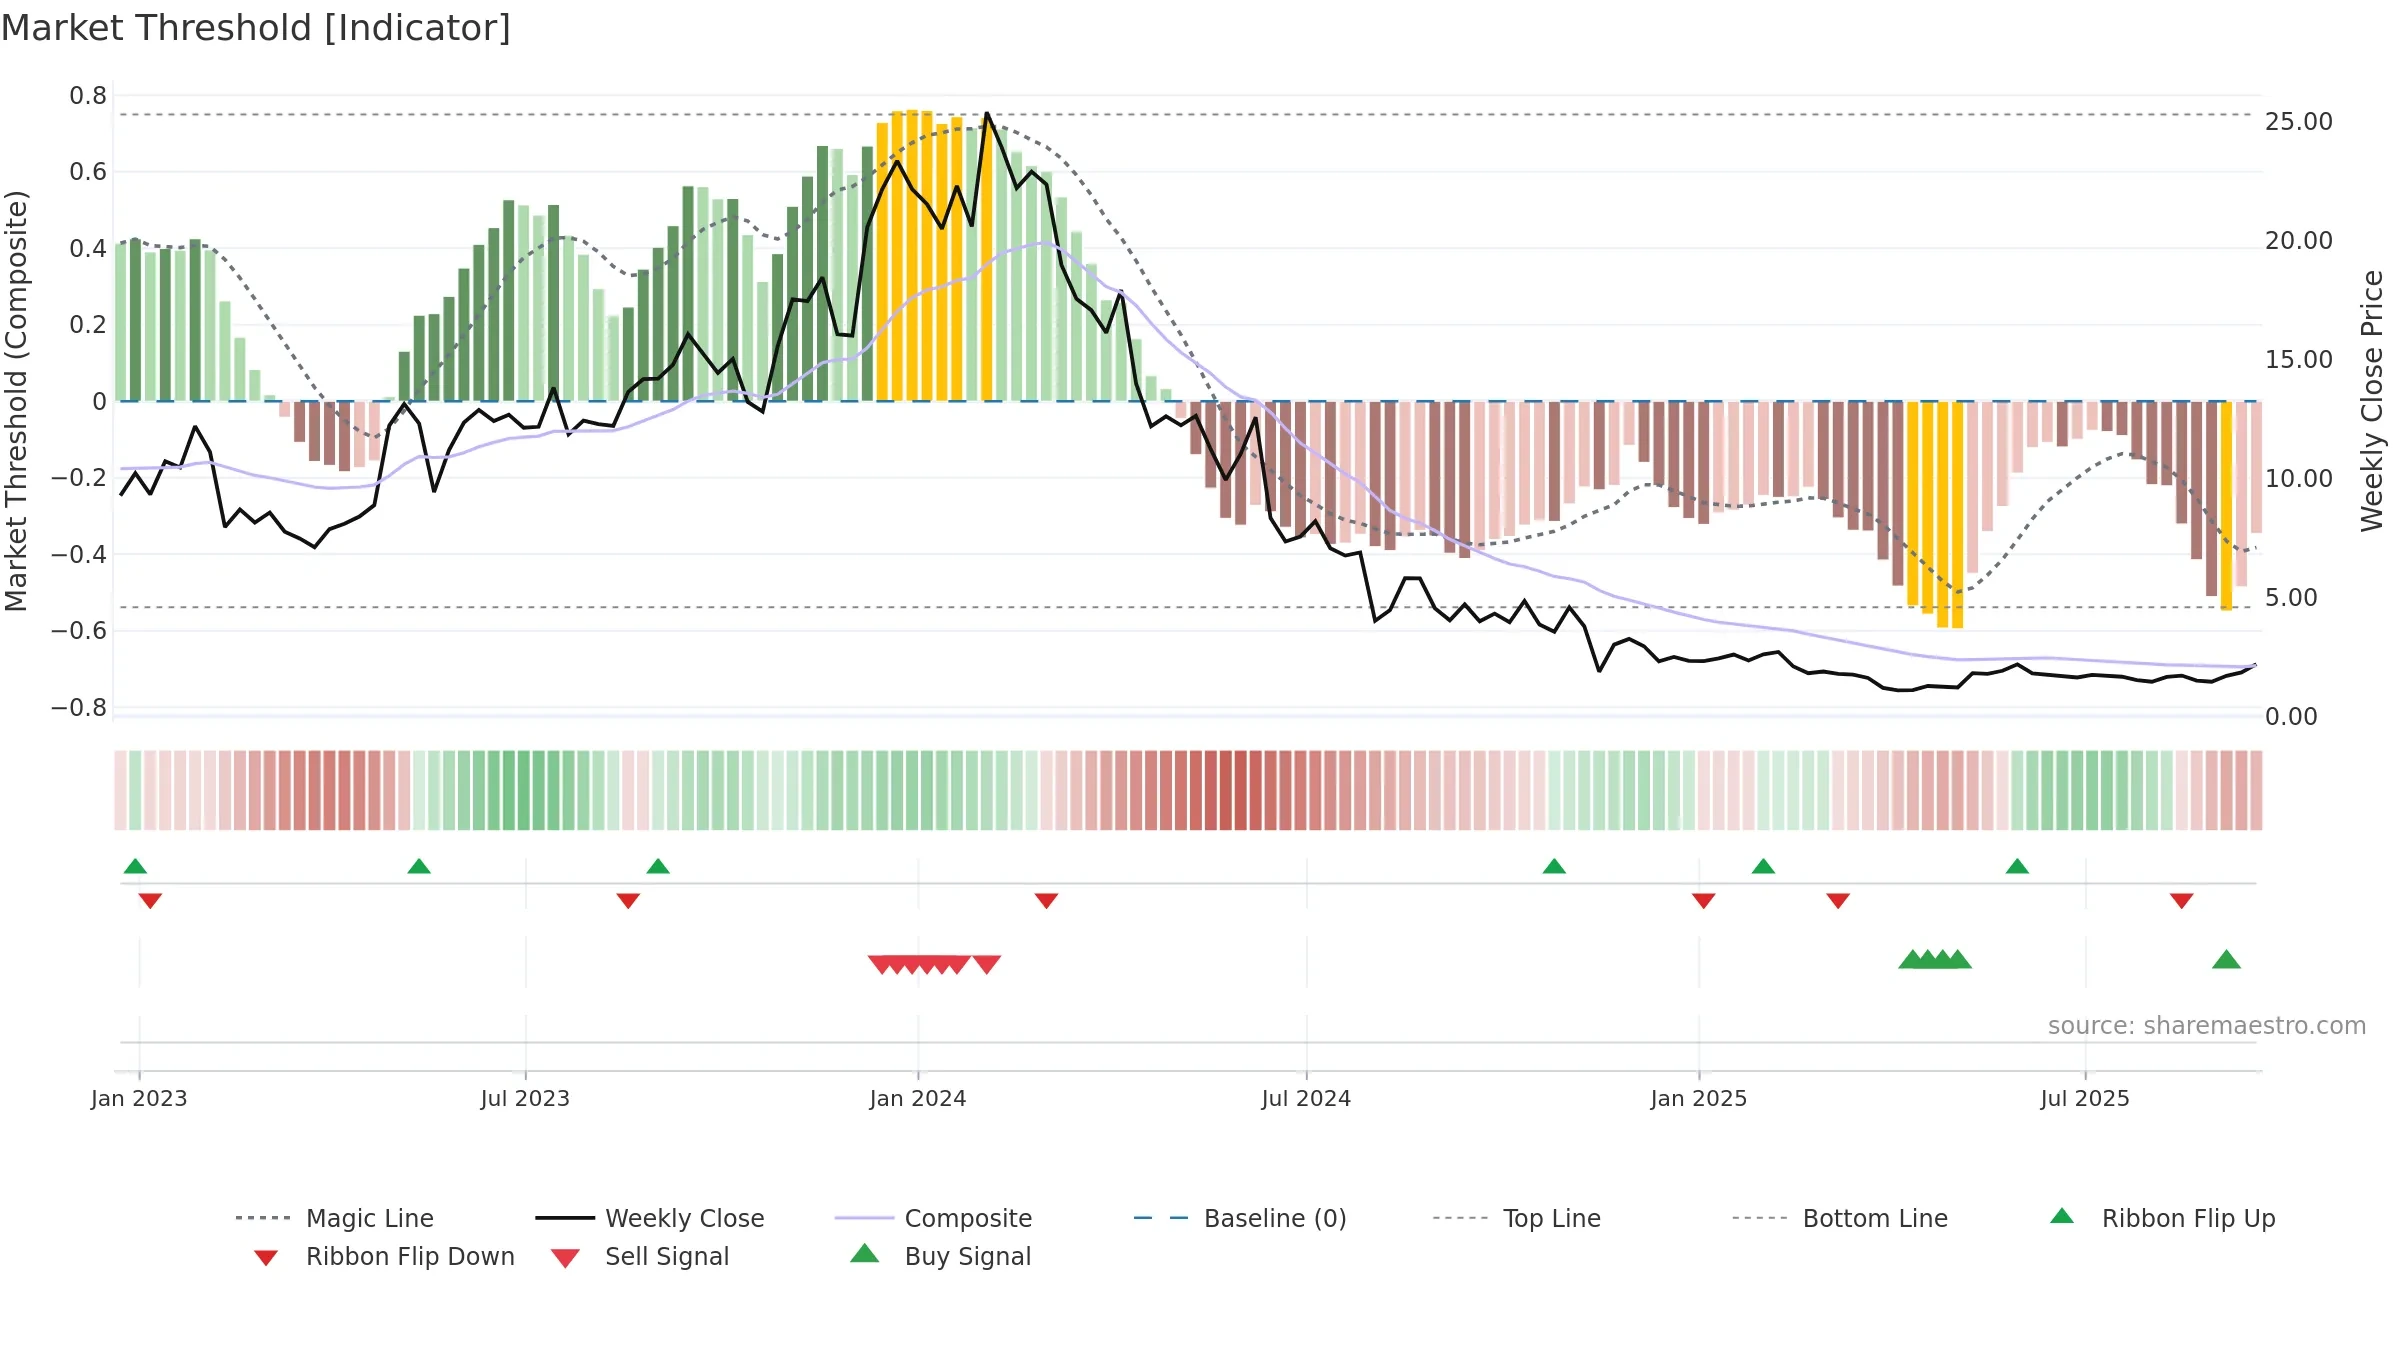The width and height of the screenshot is (2400, 1350).
Task: Toggle the Magic Line legend entry
Action: [335, 1218]
